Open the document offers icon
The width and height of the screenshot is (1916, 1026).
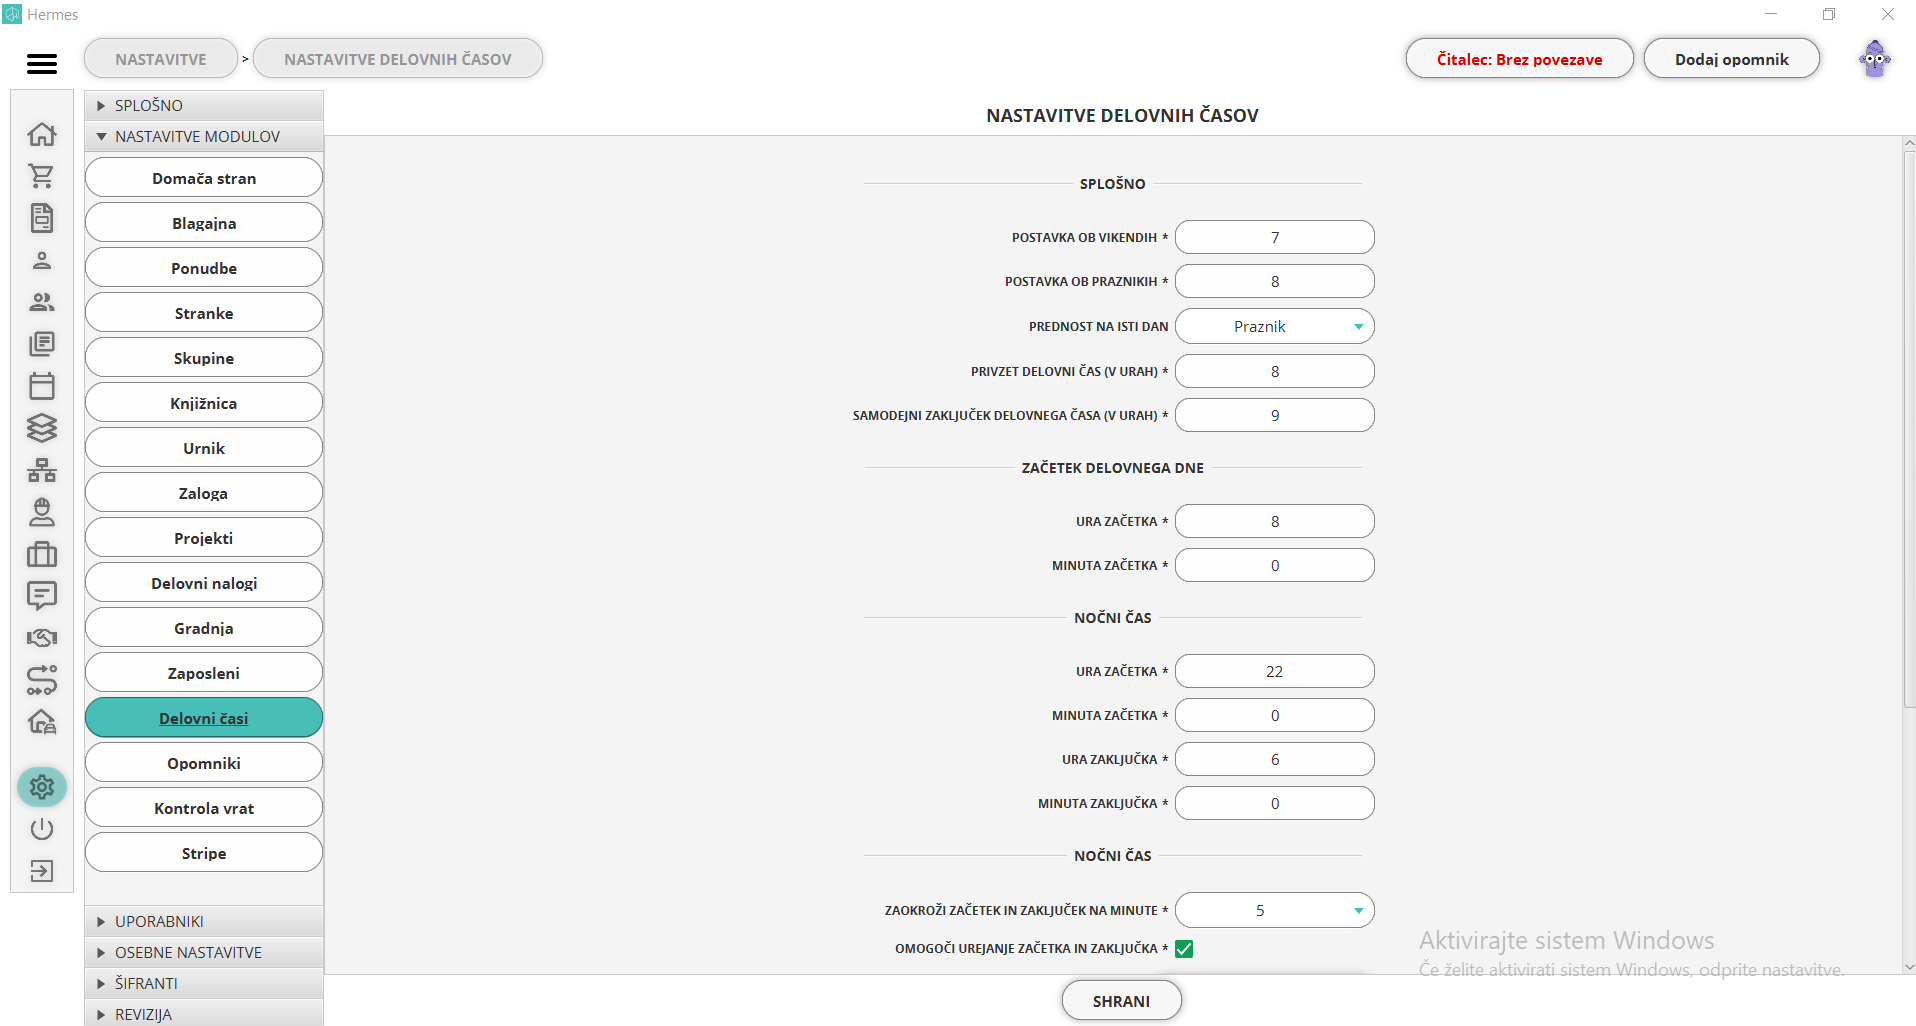[x=42, y=218]
